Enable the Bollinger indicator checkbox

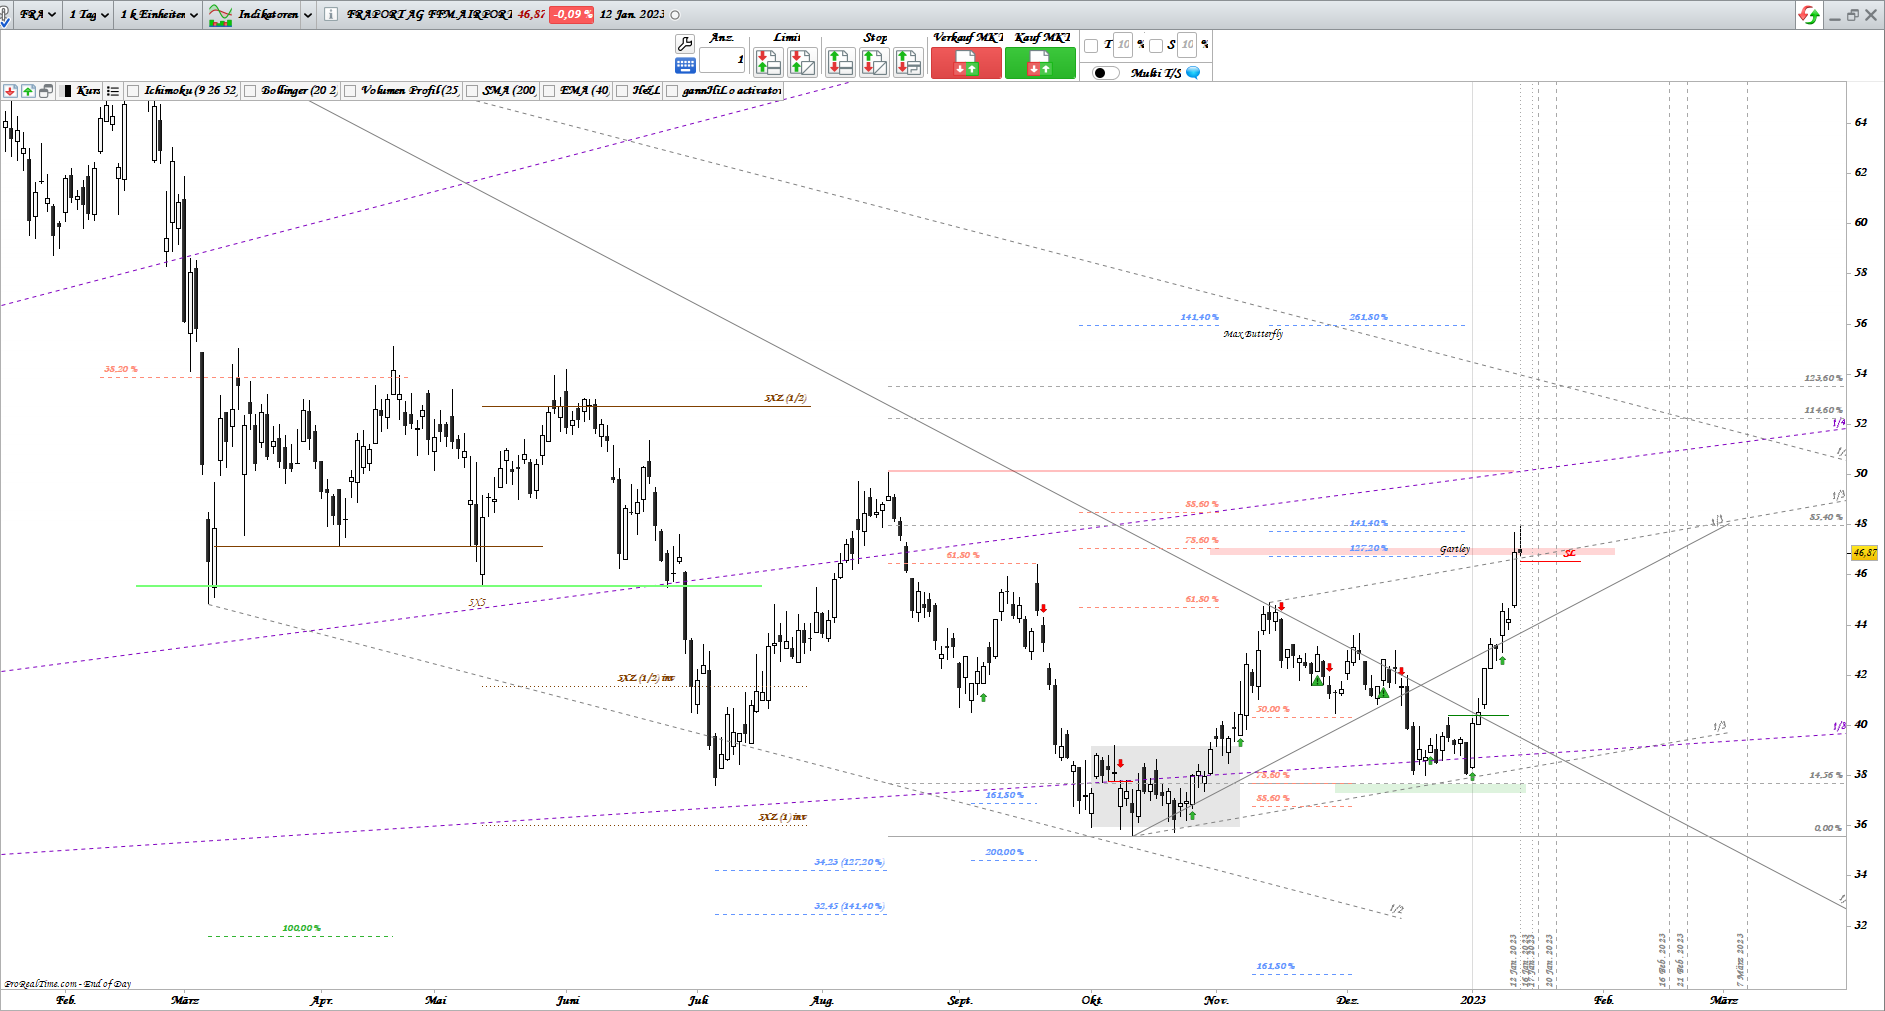250,91
